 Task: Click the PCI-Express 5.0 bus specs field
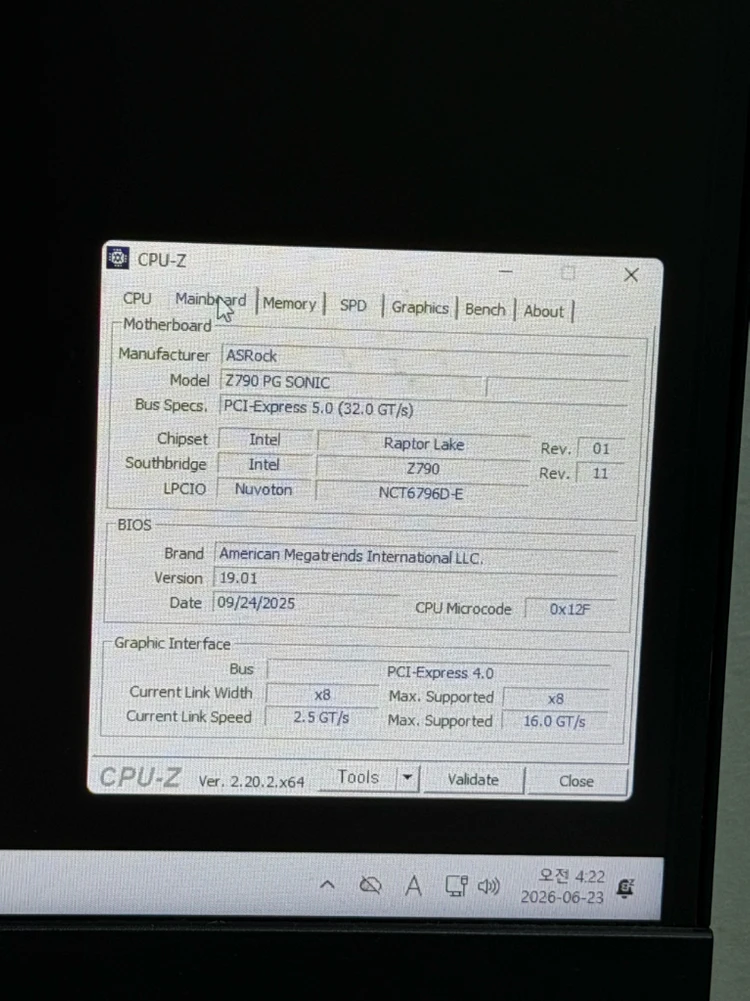pos(424,409)
